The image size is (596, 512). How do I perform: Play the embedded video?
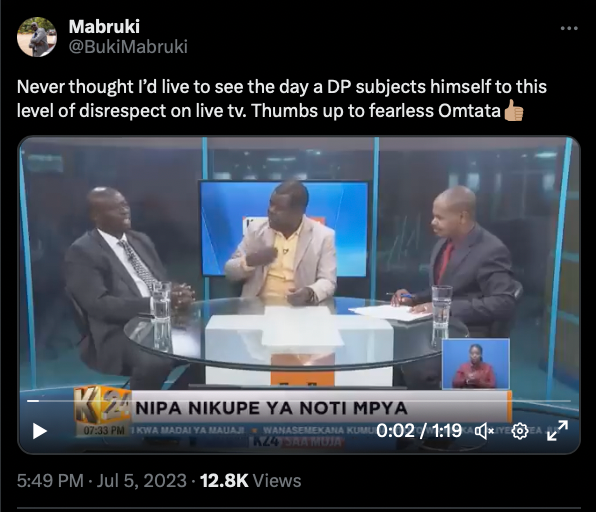pyautogui.click(x=40, y=431)
